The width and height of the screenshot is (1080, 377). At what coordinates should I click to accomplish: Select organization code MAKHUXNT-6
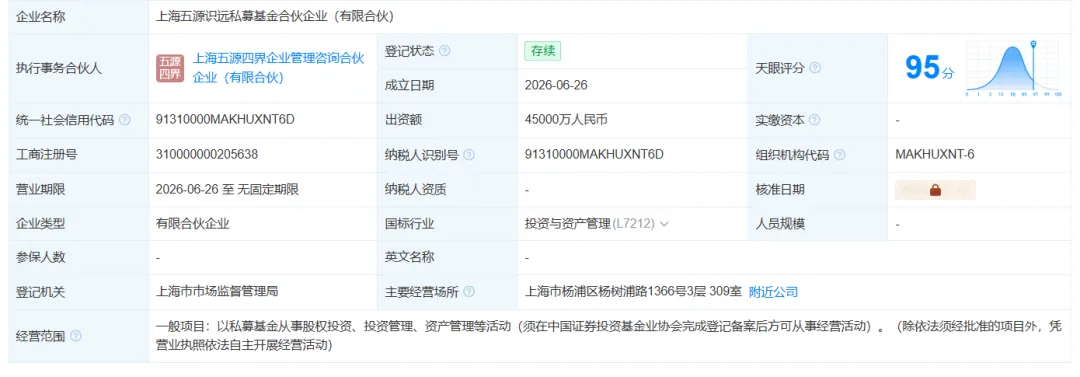pos(935,154)
